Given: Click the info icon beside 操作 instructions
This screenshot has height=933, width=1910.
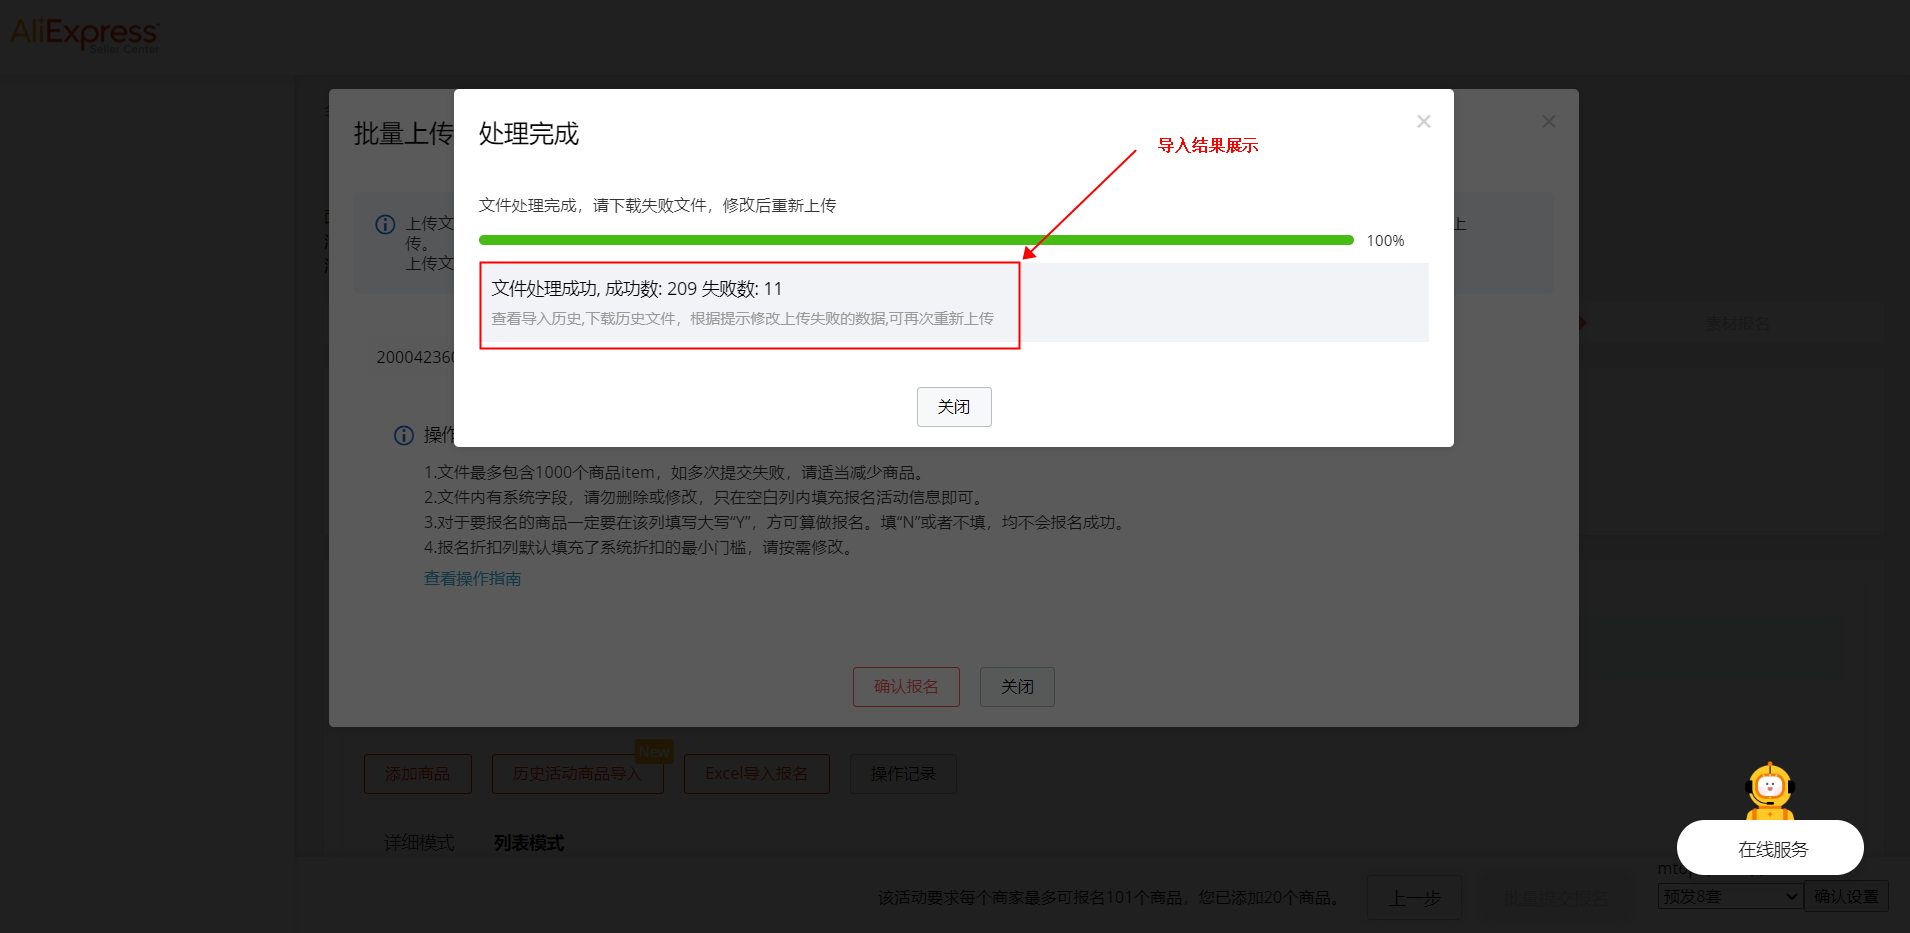Looking at the screenshot, I should (404, 435).
